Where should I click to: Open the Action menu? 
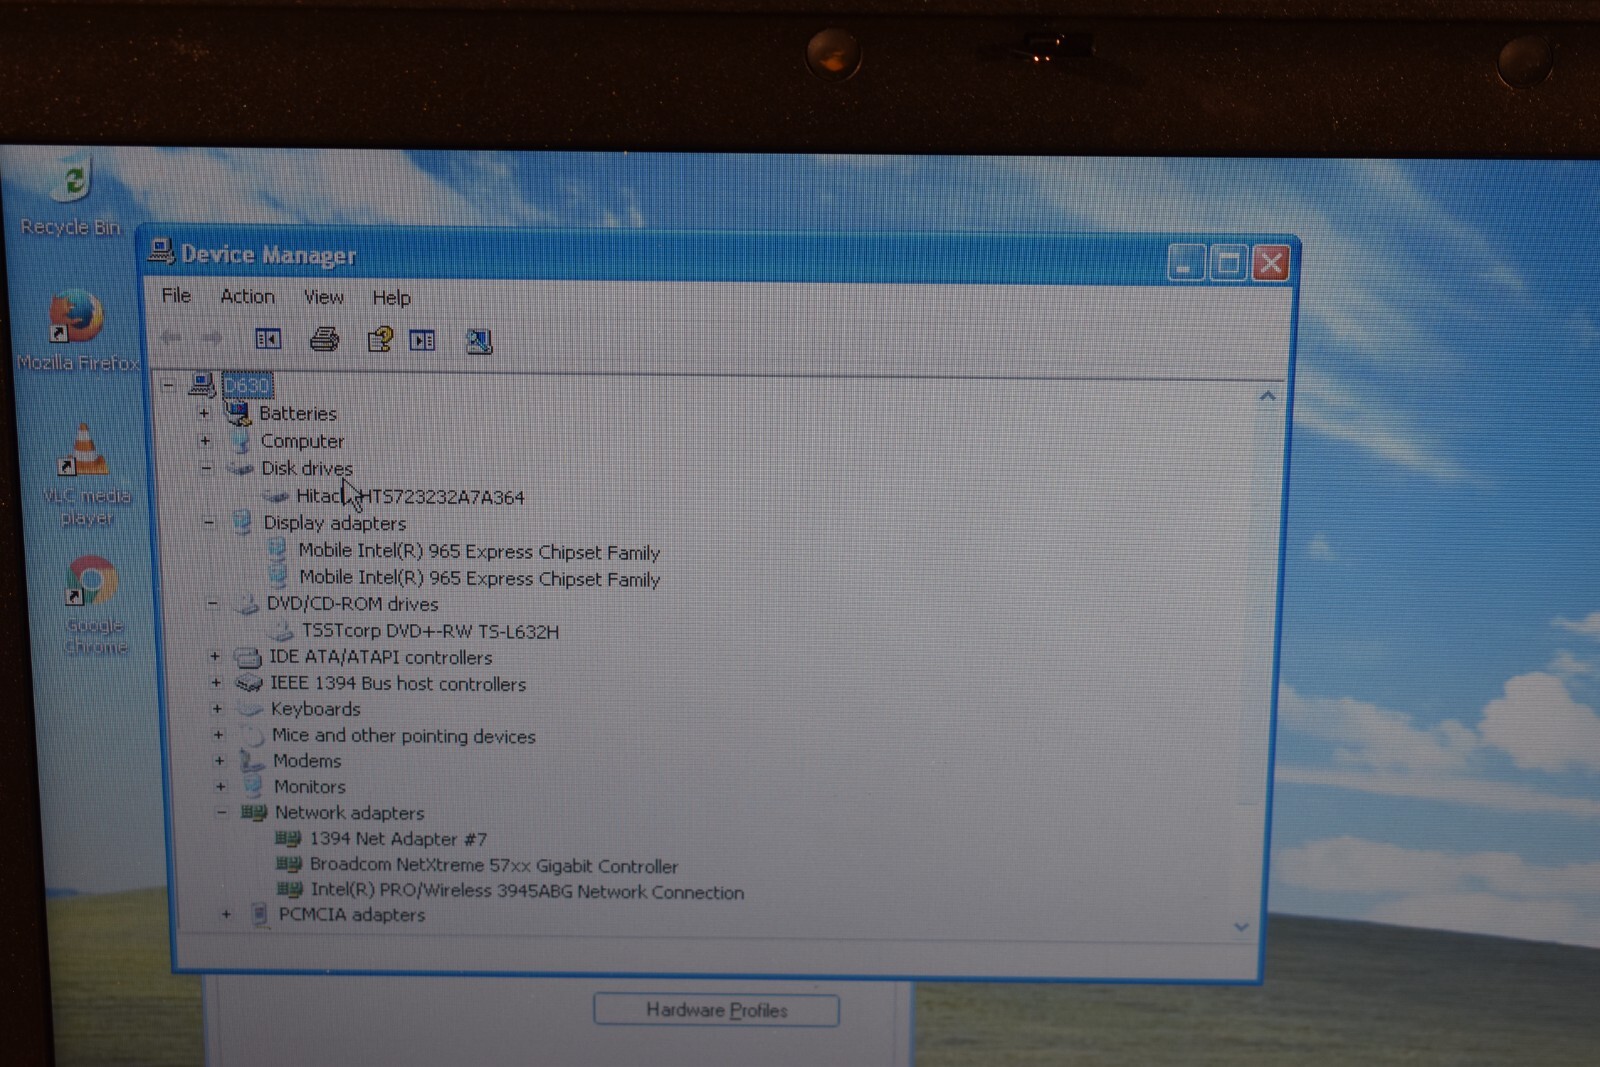pyautogui.click(x=247, y=296)
